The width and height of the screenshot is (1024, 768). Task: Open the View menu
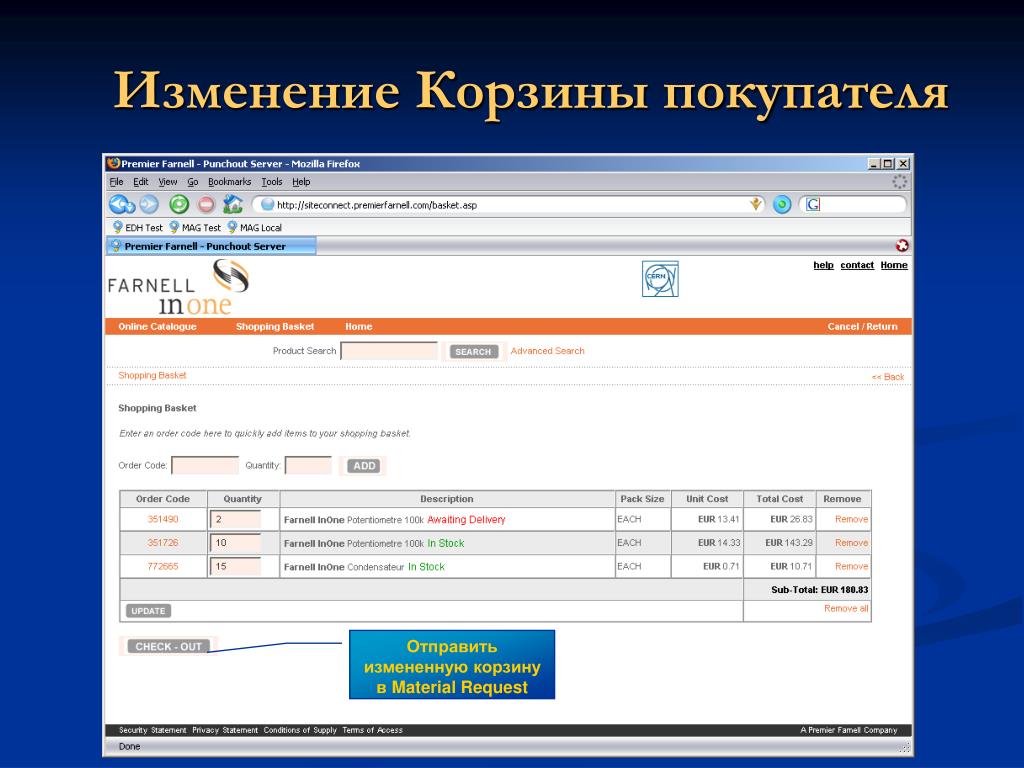point(168,182)
